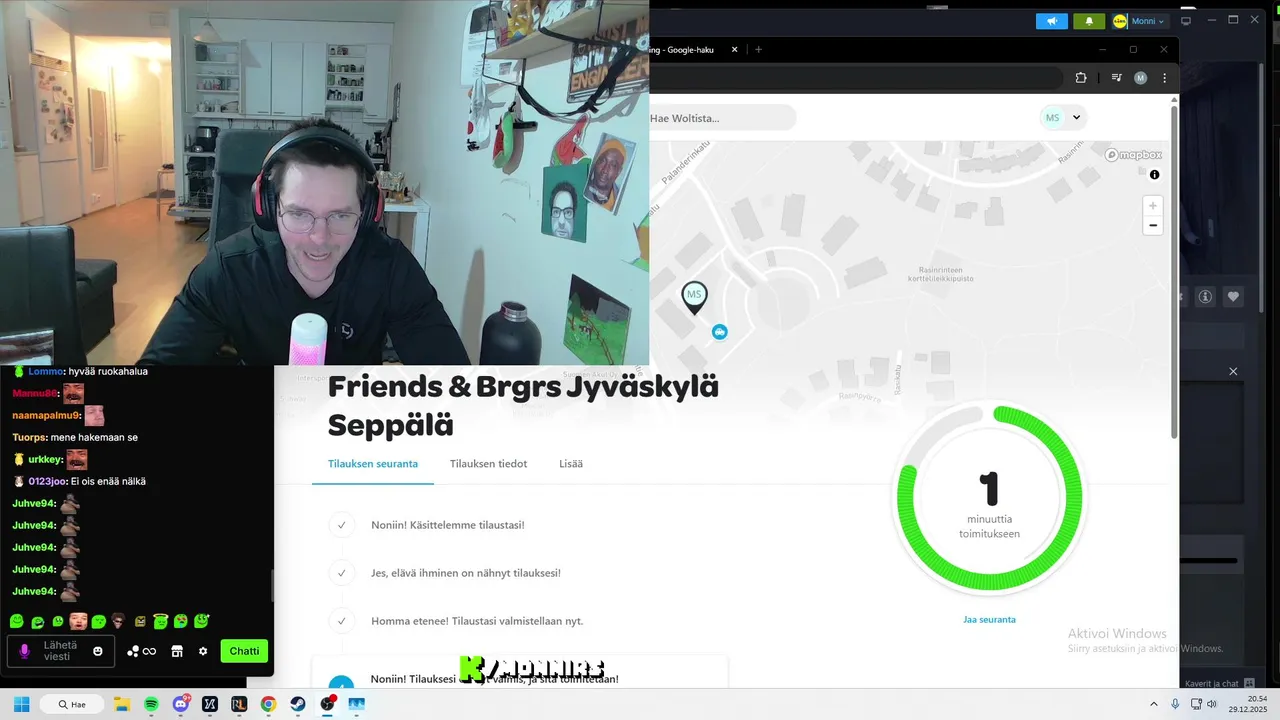This screenshot has width=1280, height=720.
Task: Click the info icon in Steam window
Action: coord(1205,296)
